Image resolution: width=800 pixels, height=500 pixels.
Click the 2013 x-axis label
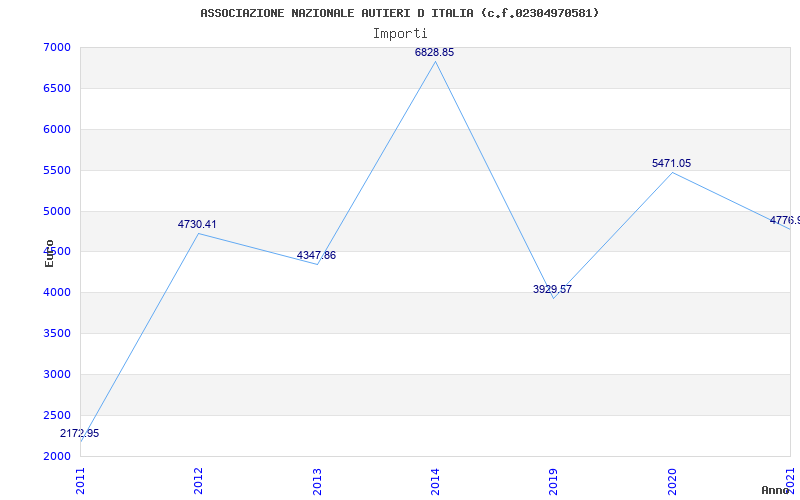[x=317, y=481]
